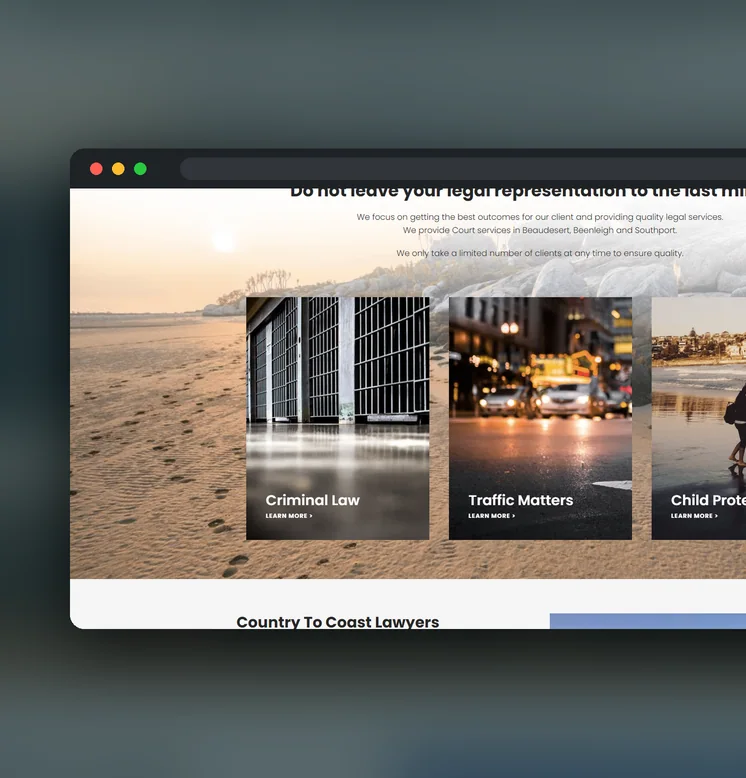Click the Traffic Matters heading
746x778 pixels.
click(x=520, y=500)
